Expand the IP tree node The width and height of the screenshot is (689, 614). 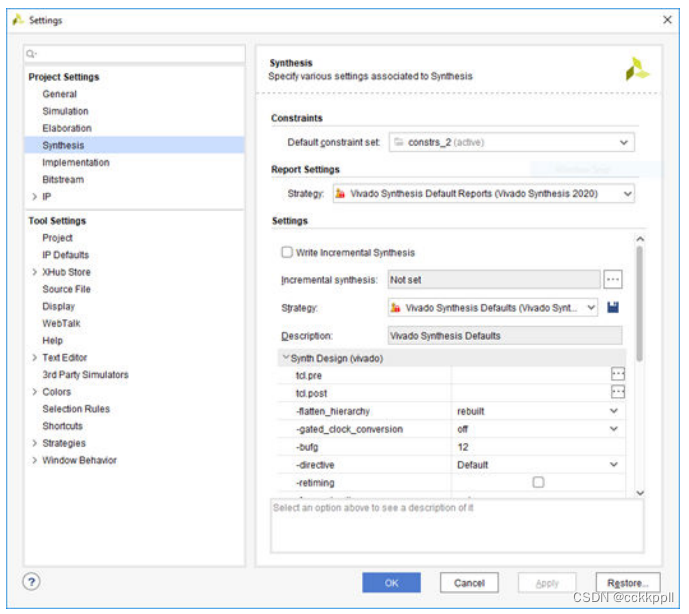coord(34,196)
